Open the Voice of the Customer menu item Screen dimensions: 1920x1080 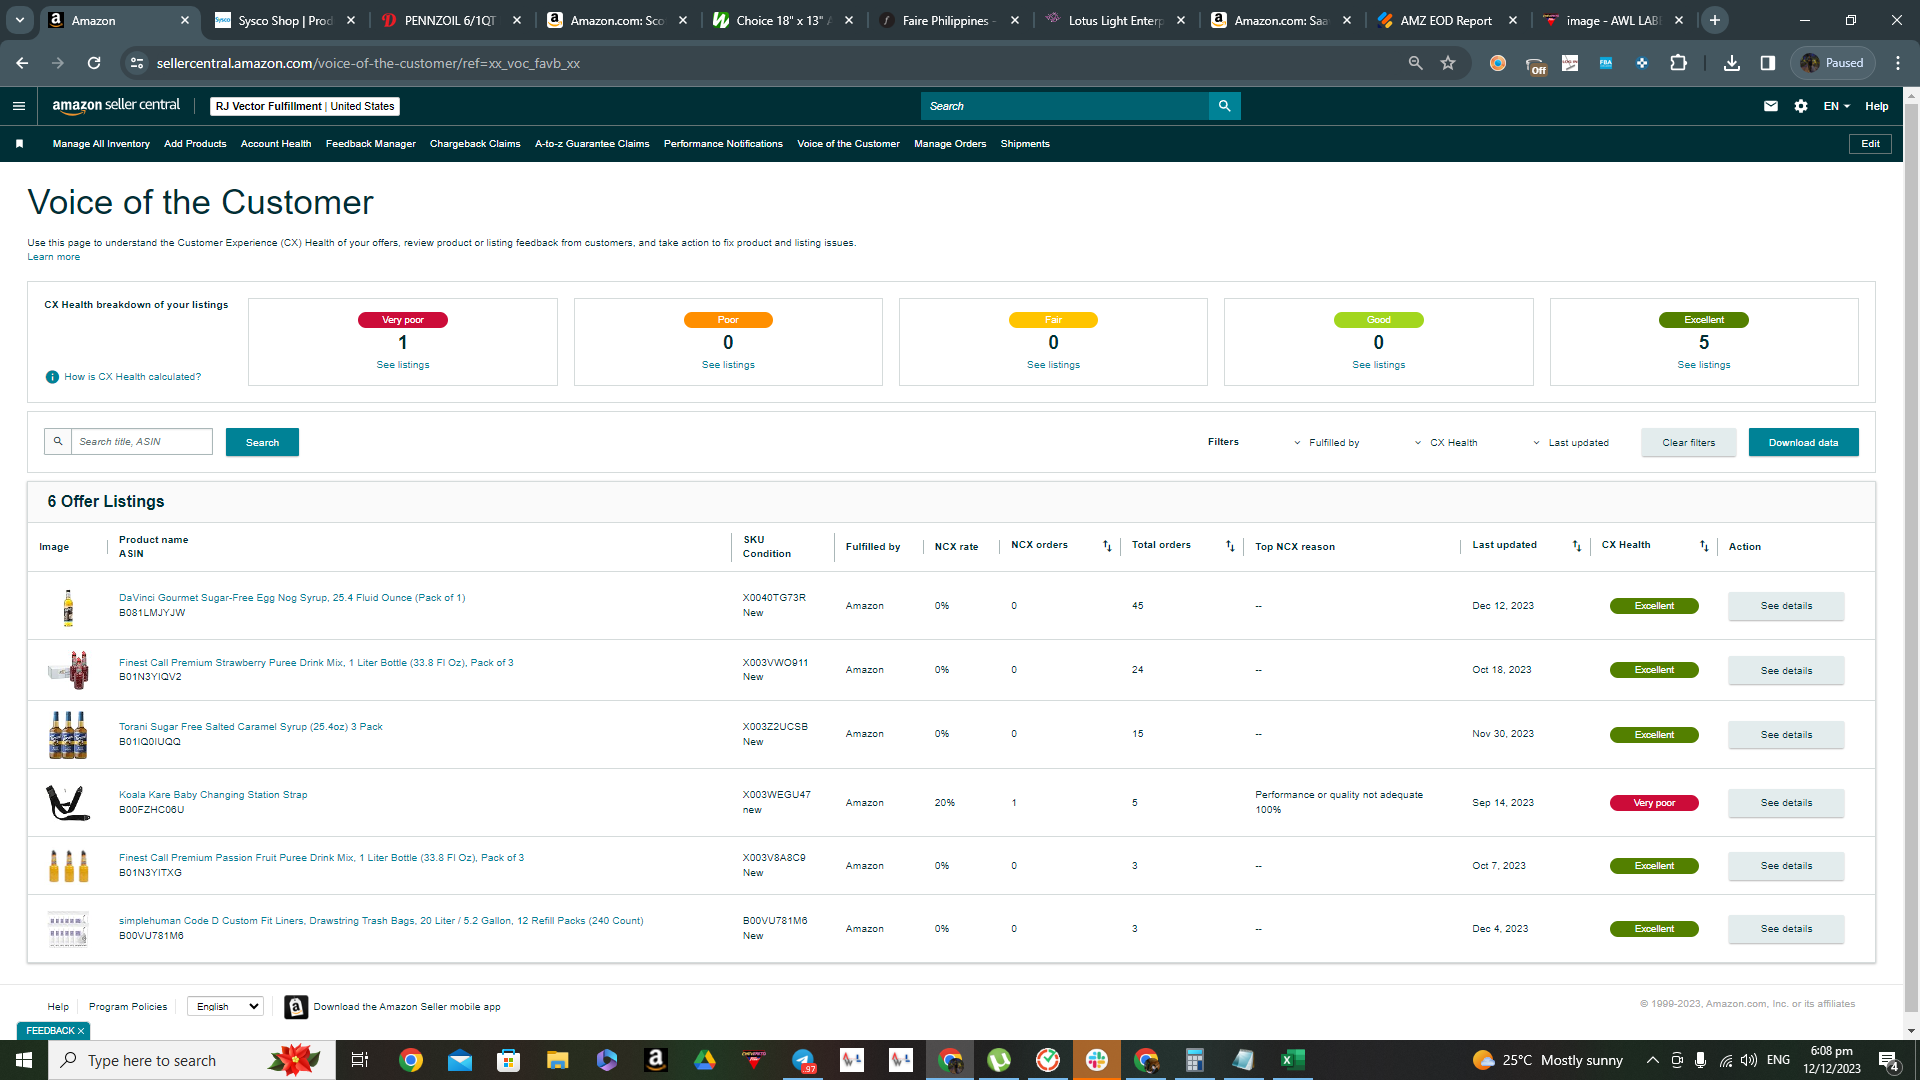pos(848,144)
